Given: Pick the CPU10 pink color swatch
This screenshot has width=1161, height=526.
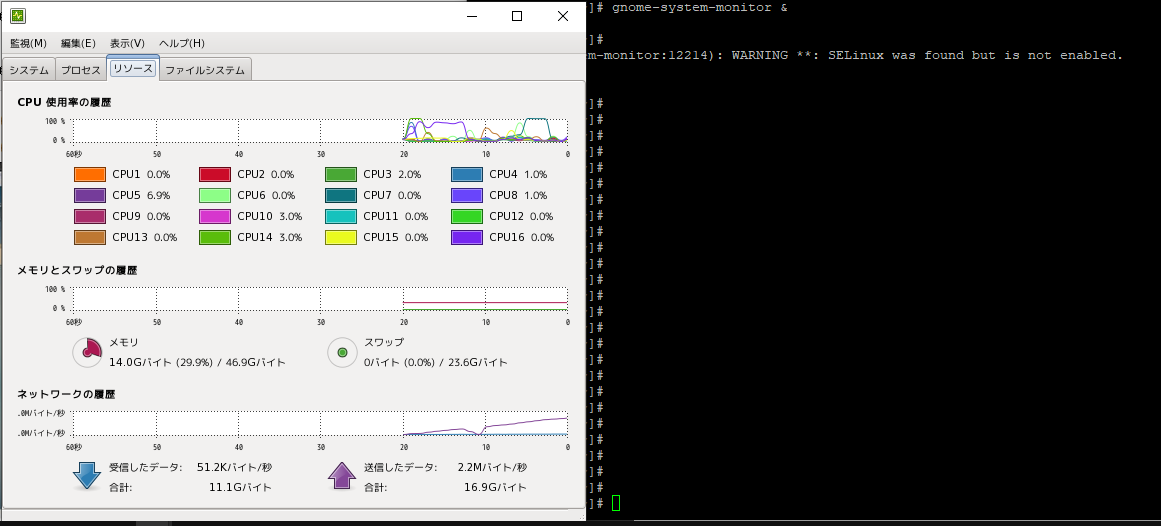Looking at the screenshot, I should click(x=215, y=216).
